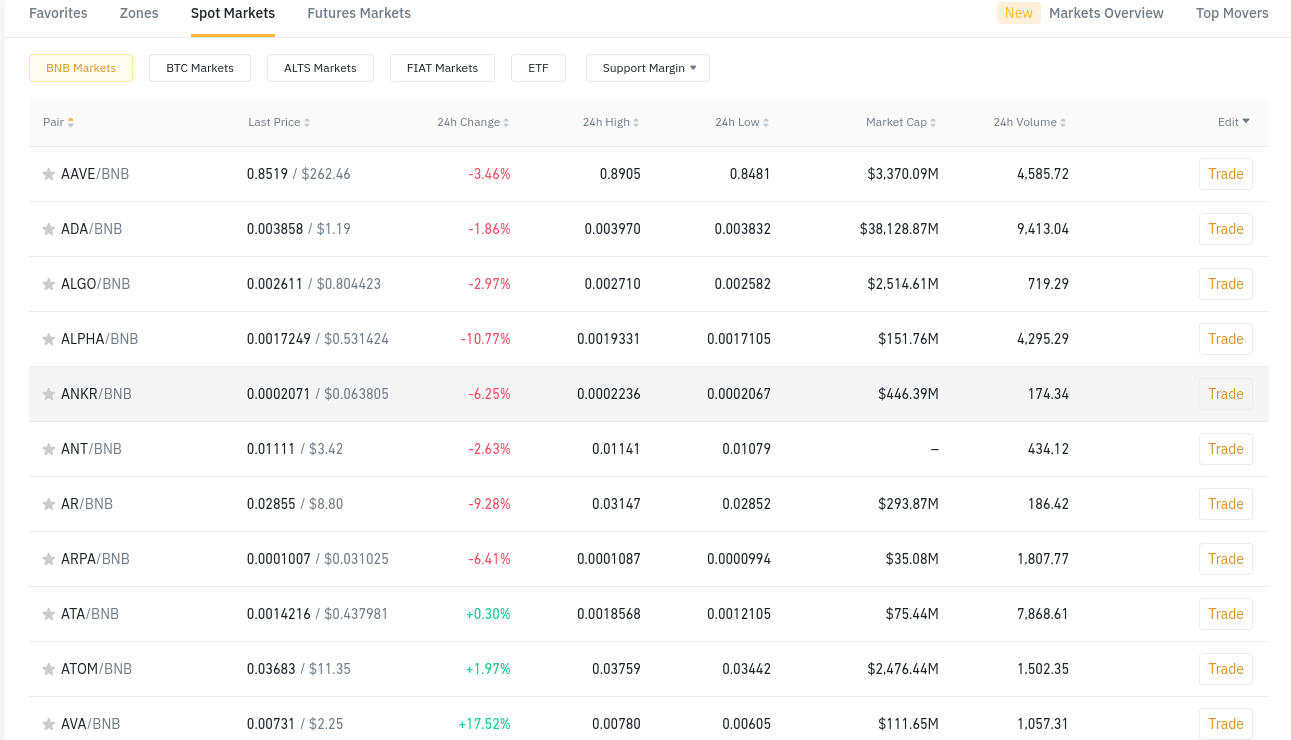This screenshot has width=1291, height=740.
Task: Open the Edit columns dropdown
Action: pos(1234,122)
